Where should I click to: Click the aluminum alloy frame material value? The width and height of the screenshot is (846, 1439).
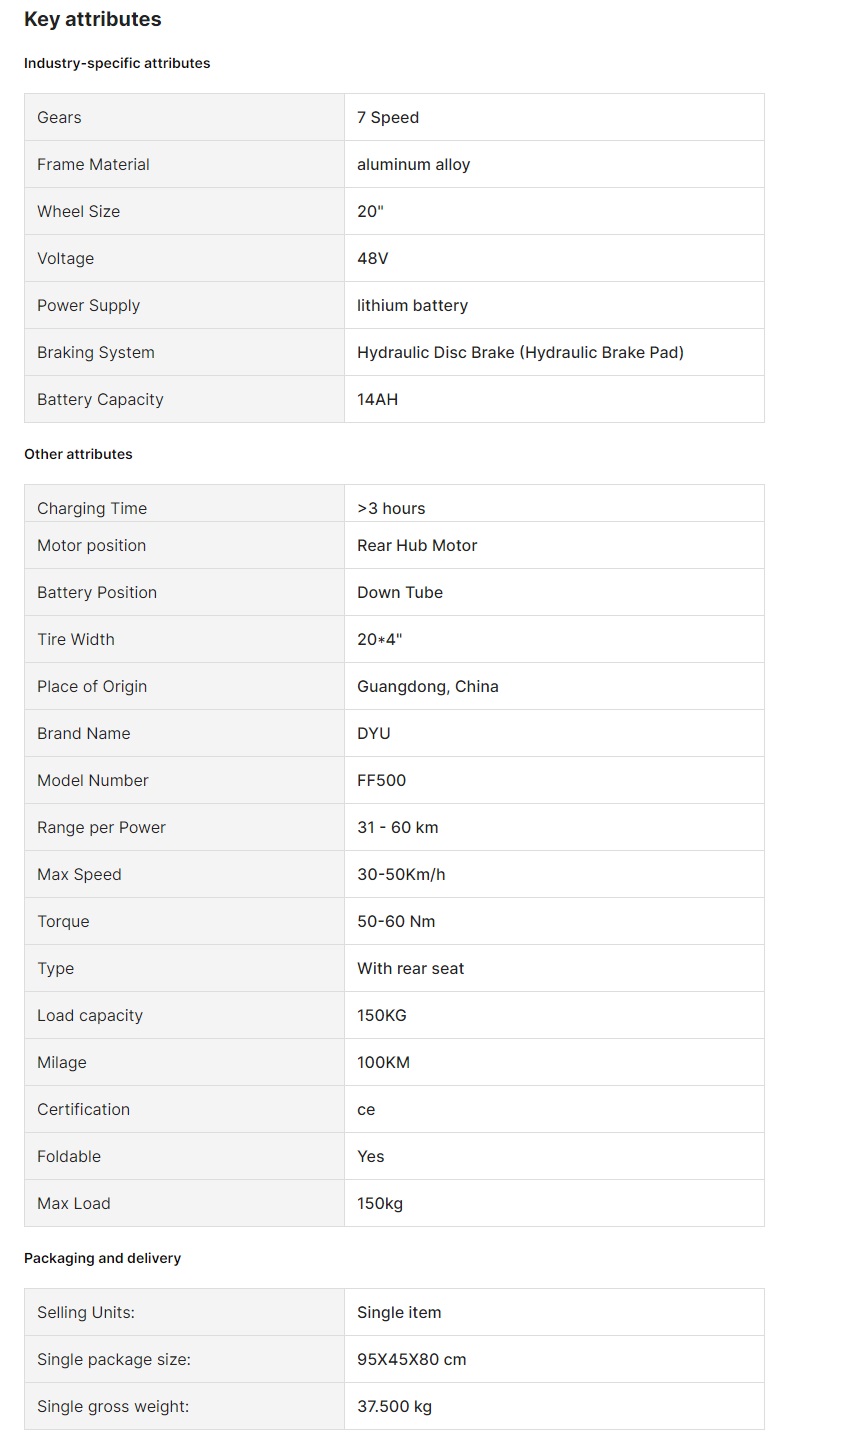tap(413, 164)
